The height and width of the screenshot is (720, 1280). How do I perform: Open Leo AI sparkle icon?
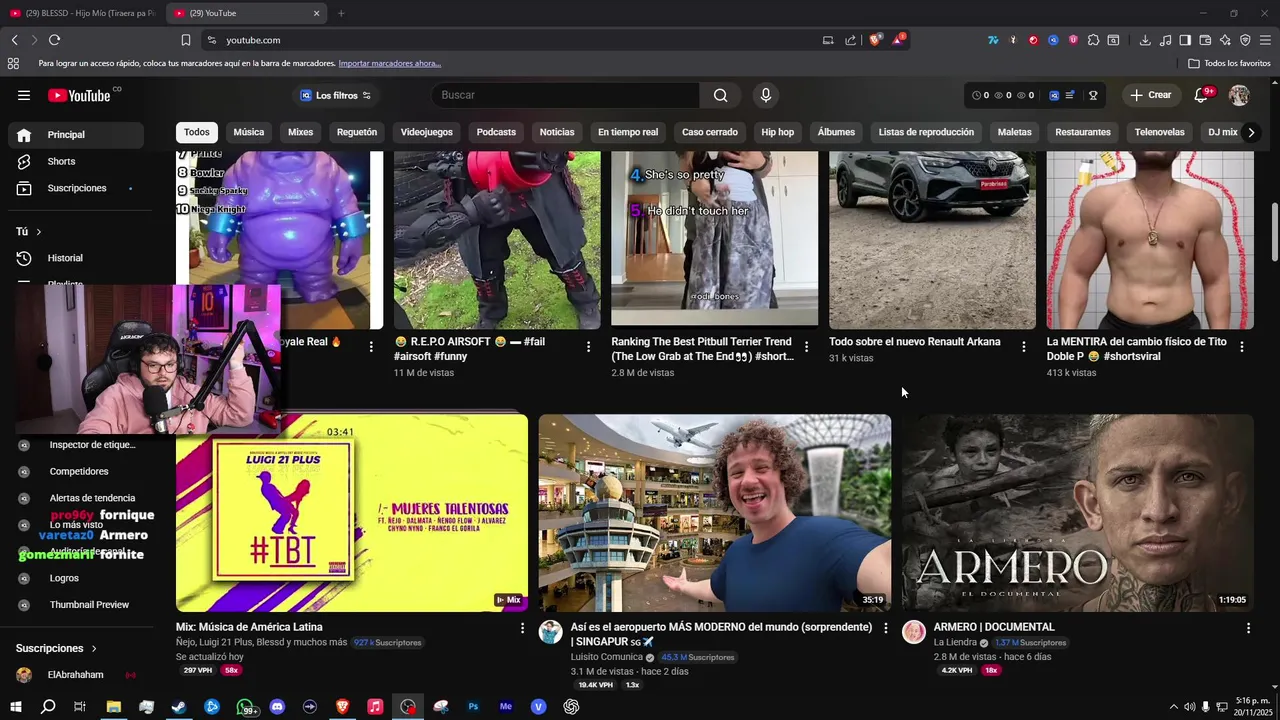coord(1225,40)
